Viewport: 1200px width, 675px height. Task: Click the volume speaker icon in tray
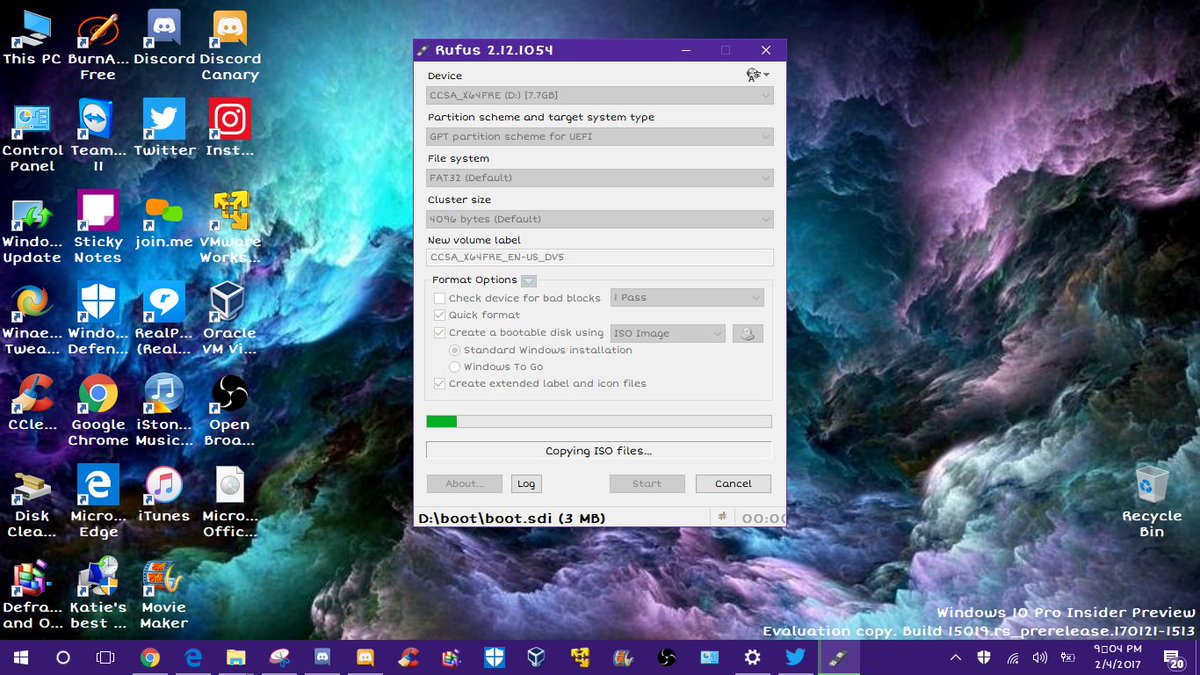[x=1040, y=657]
